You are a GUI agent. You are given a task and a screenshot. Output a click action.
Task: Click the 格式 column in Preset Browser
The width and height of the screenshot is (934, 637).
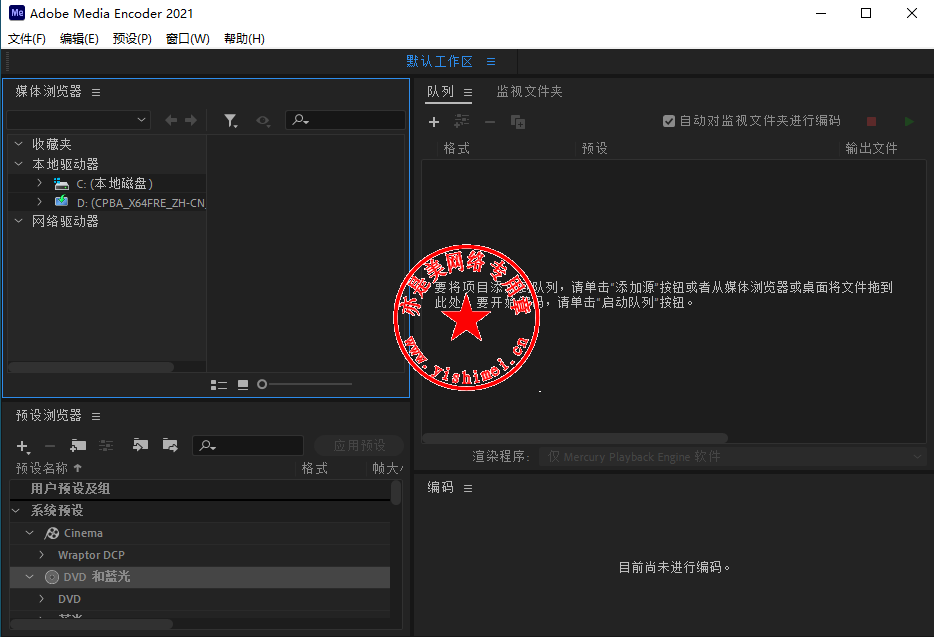click(315, 468)
